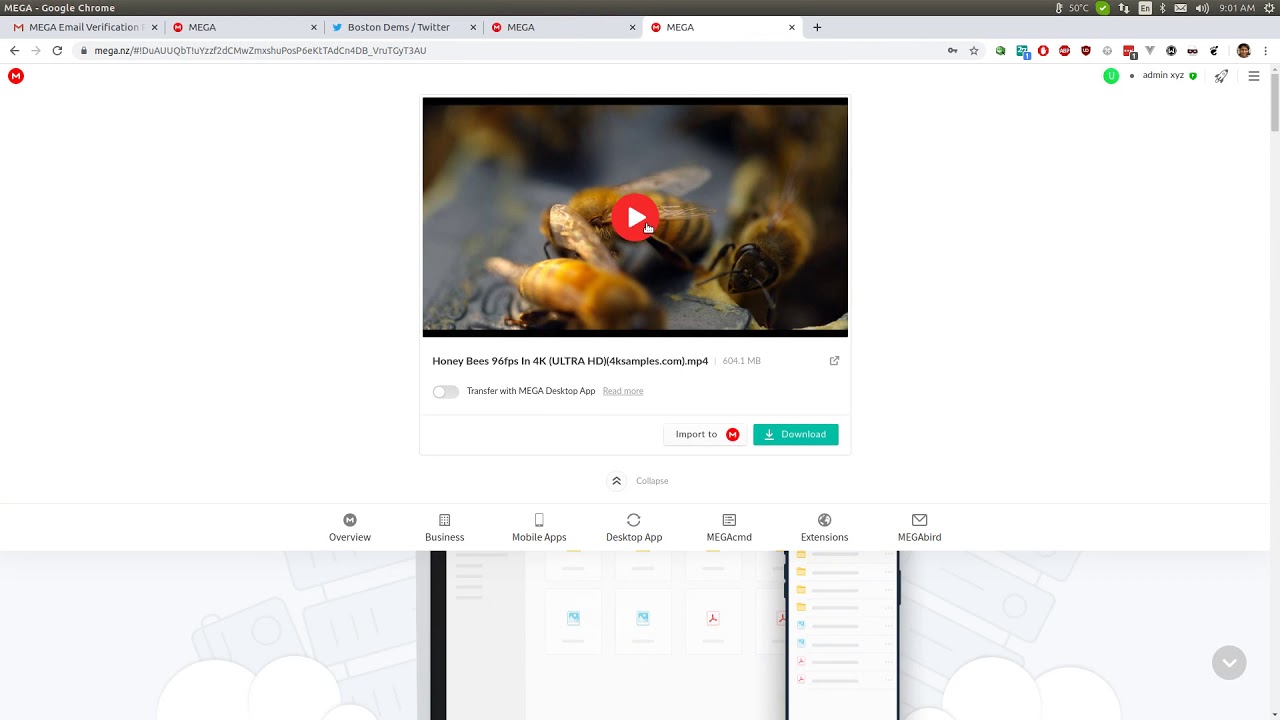Collapse the file details section

click(x=639, y=481)
